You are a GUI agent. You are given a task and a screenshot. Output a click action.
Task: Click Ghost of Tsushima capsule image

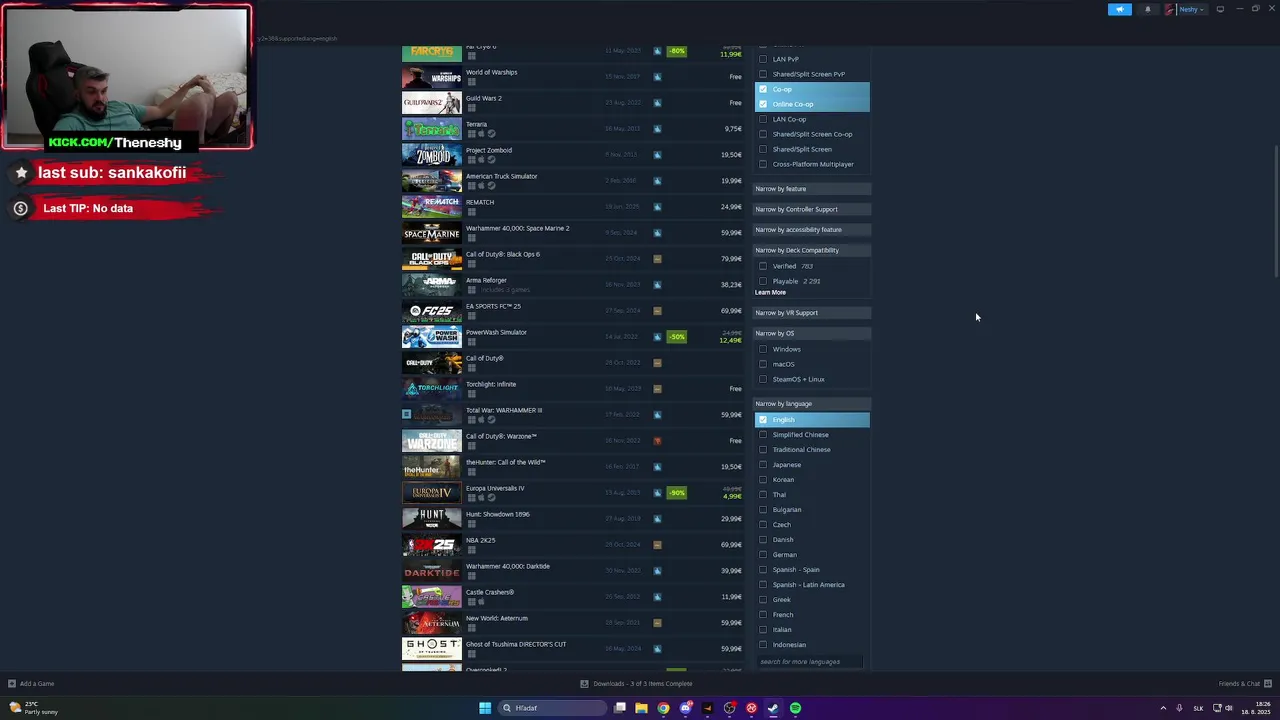[x=432, y=649]
